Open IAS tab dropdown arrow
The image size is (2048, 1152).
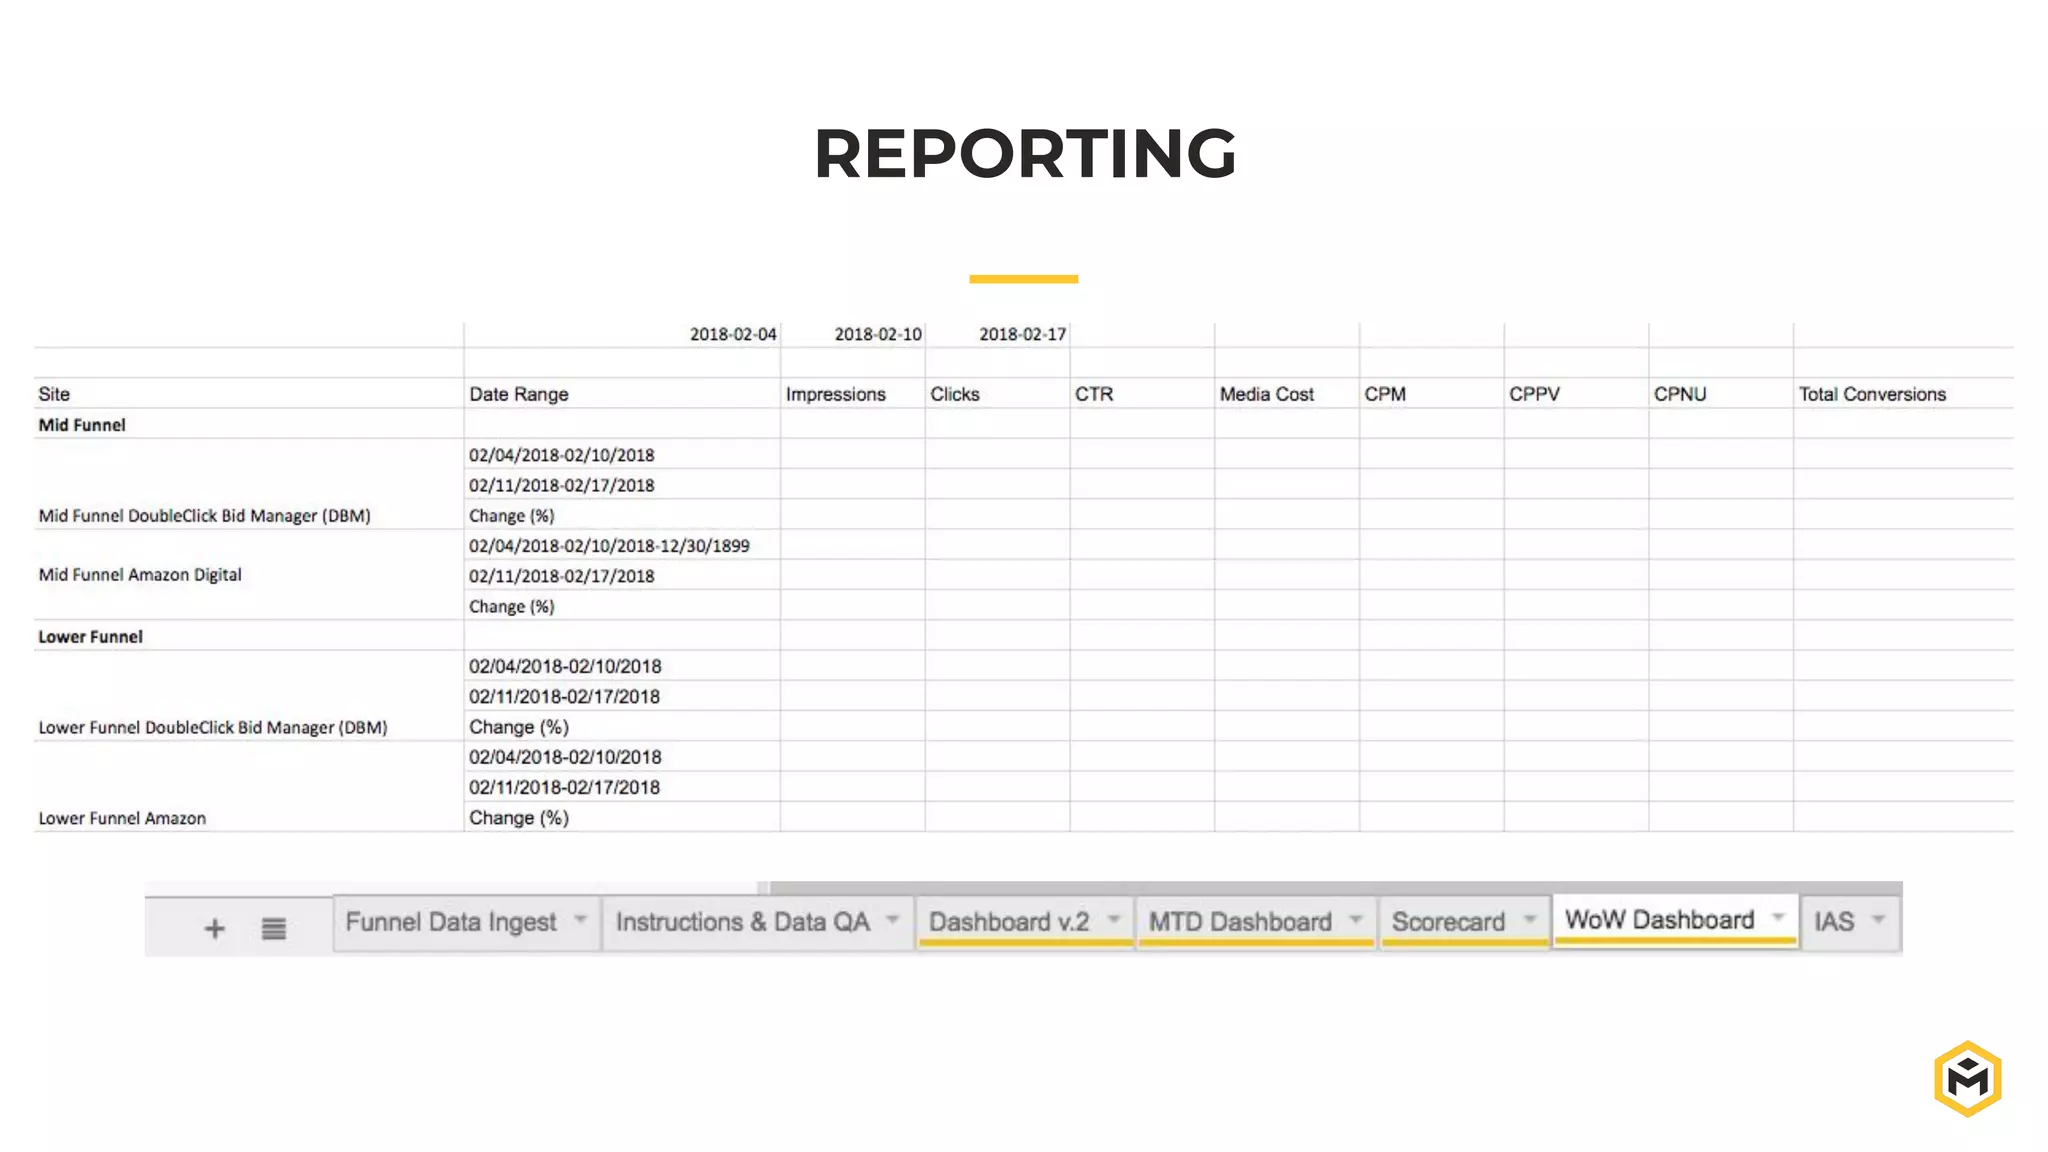1878,919
